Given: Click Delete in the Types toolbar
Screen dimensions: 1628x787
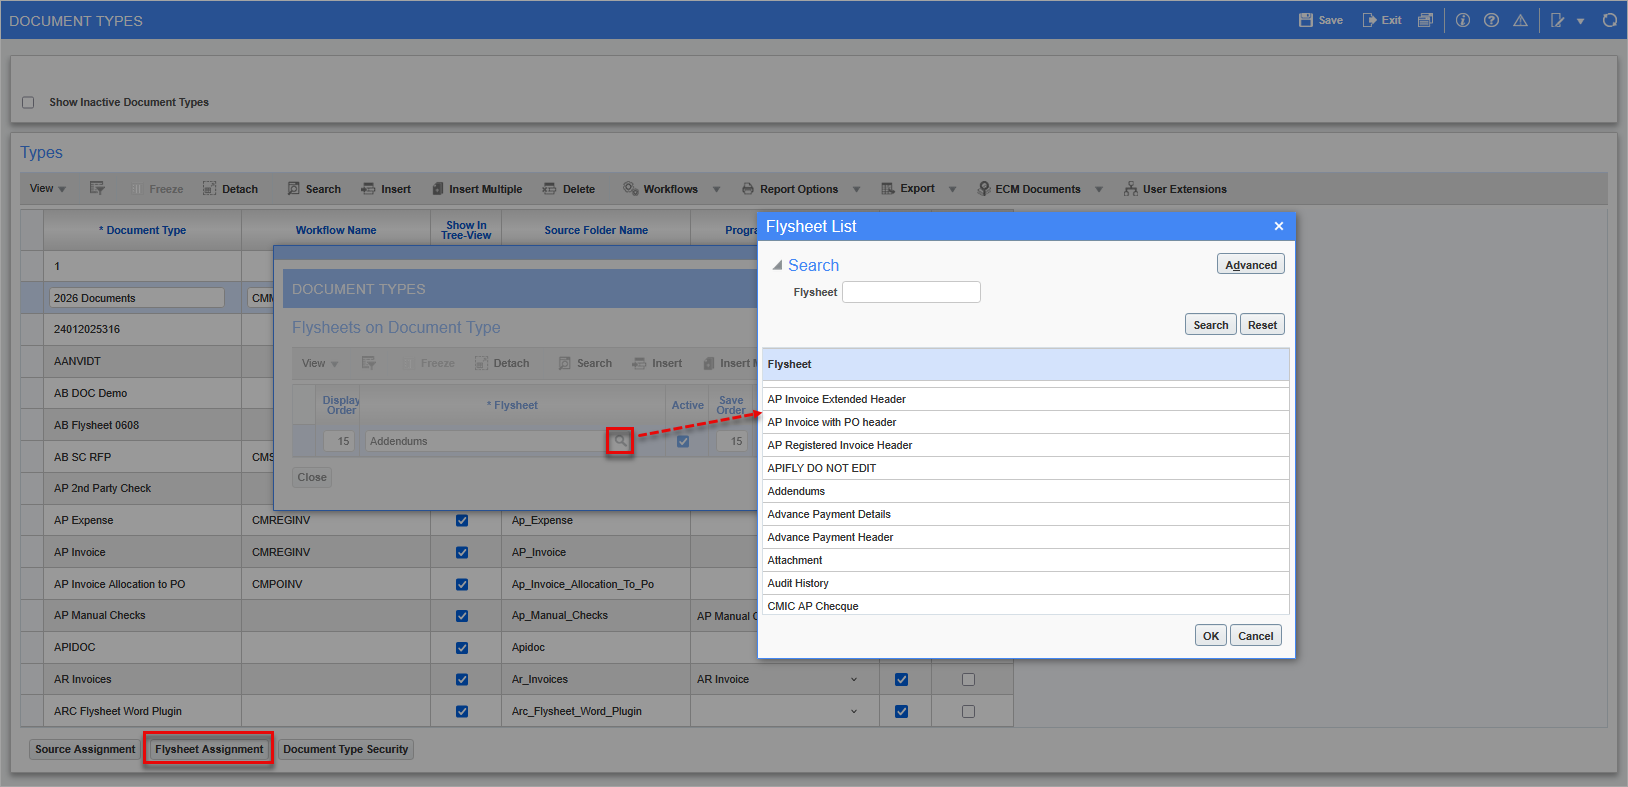Looking at the screenshot, I should 569,189.
